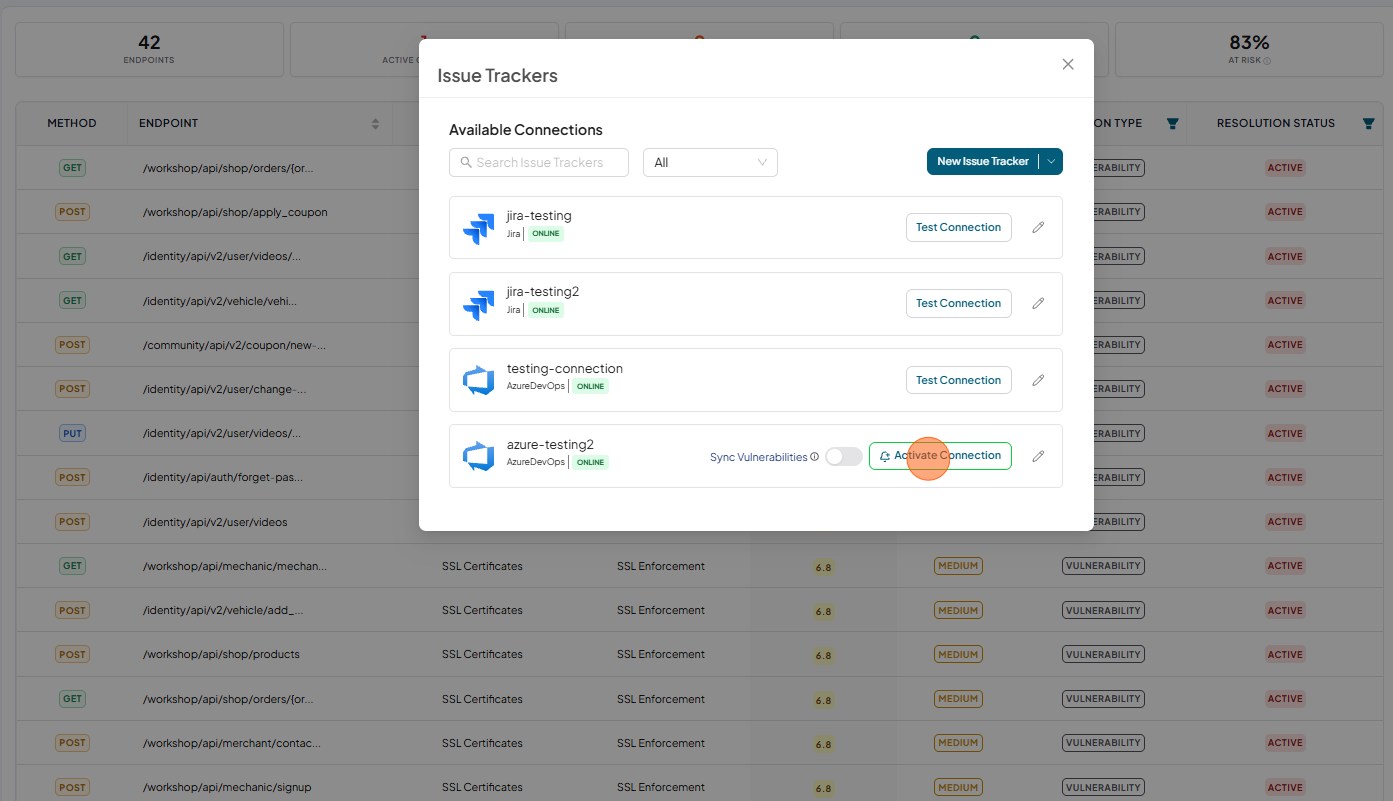Viewport: 1393px width, 801px height.
Task: Click ONLINE badge of azure-testing2
Action: pyautogui.click(x=591, y=462)
